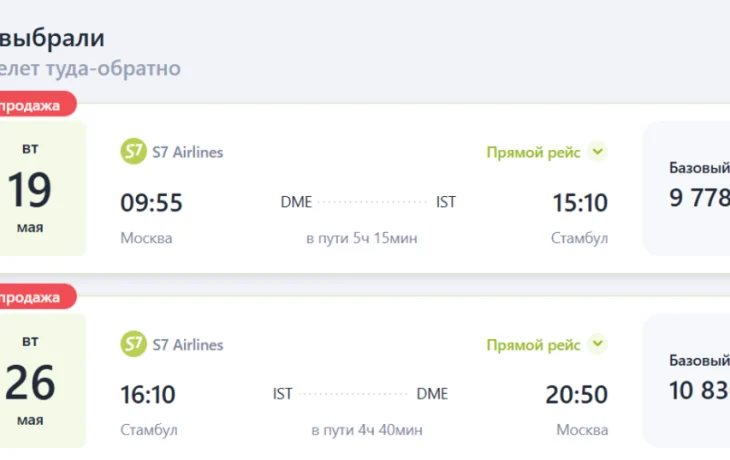This screenshot has height=460, width=730.
Task: Click the 5ч 15мин travel duration
Action: (x=362, y=238)
